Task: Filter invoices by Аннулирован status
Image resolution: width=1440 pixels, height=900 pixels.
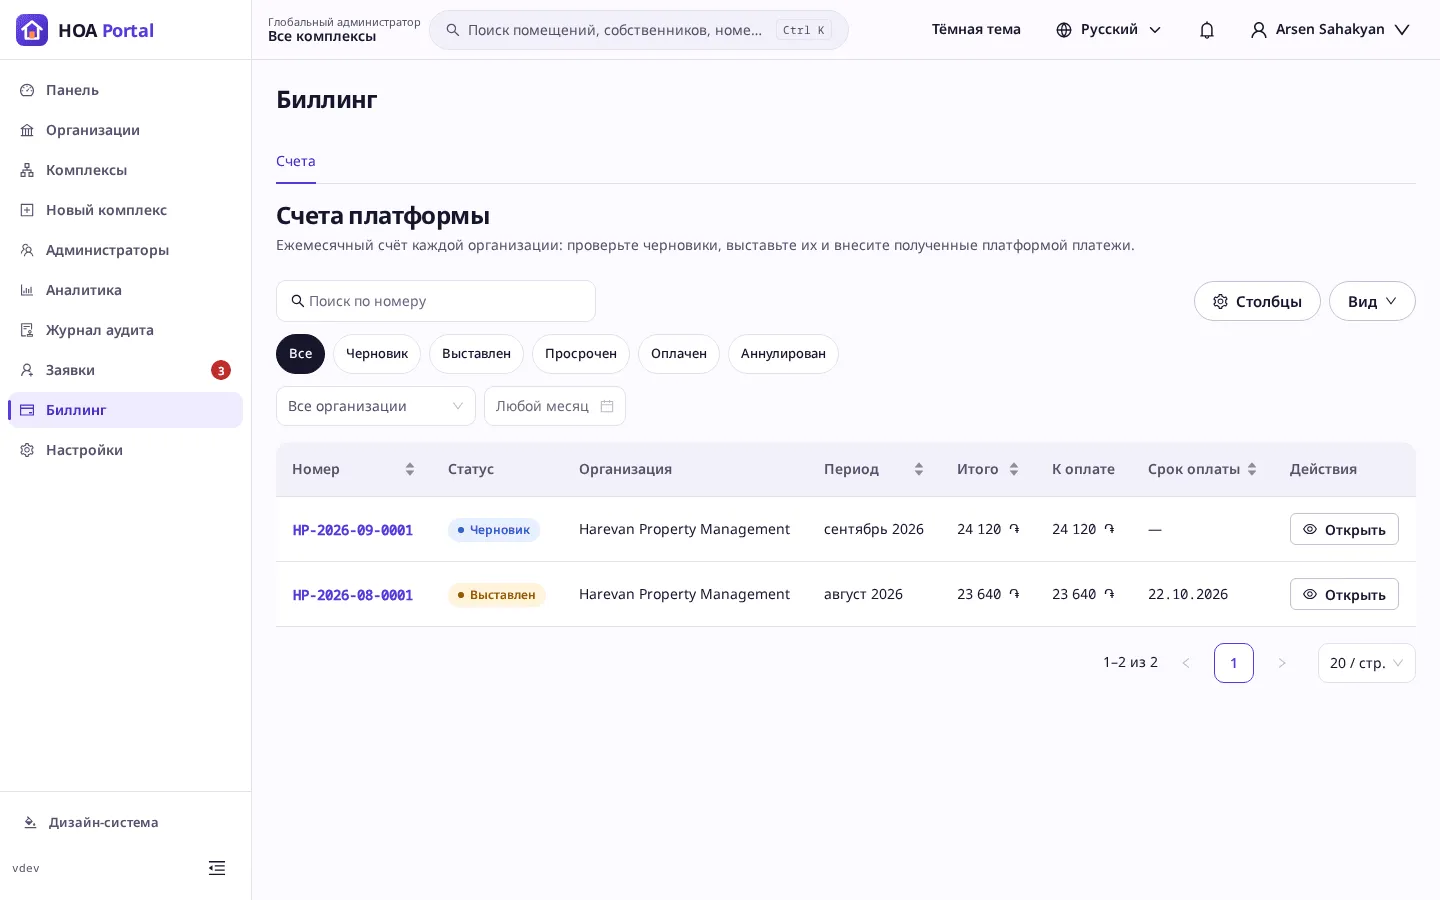Action: (x=783, y=354)
